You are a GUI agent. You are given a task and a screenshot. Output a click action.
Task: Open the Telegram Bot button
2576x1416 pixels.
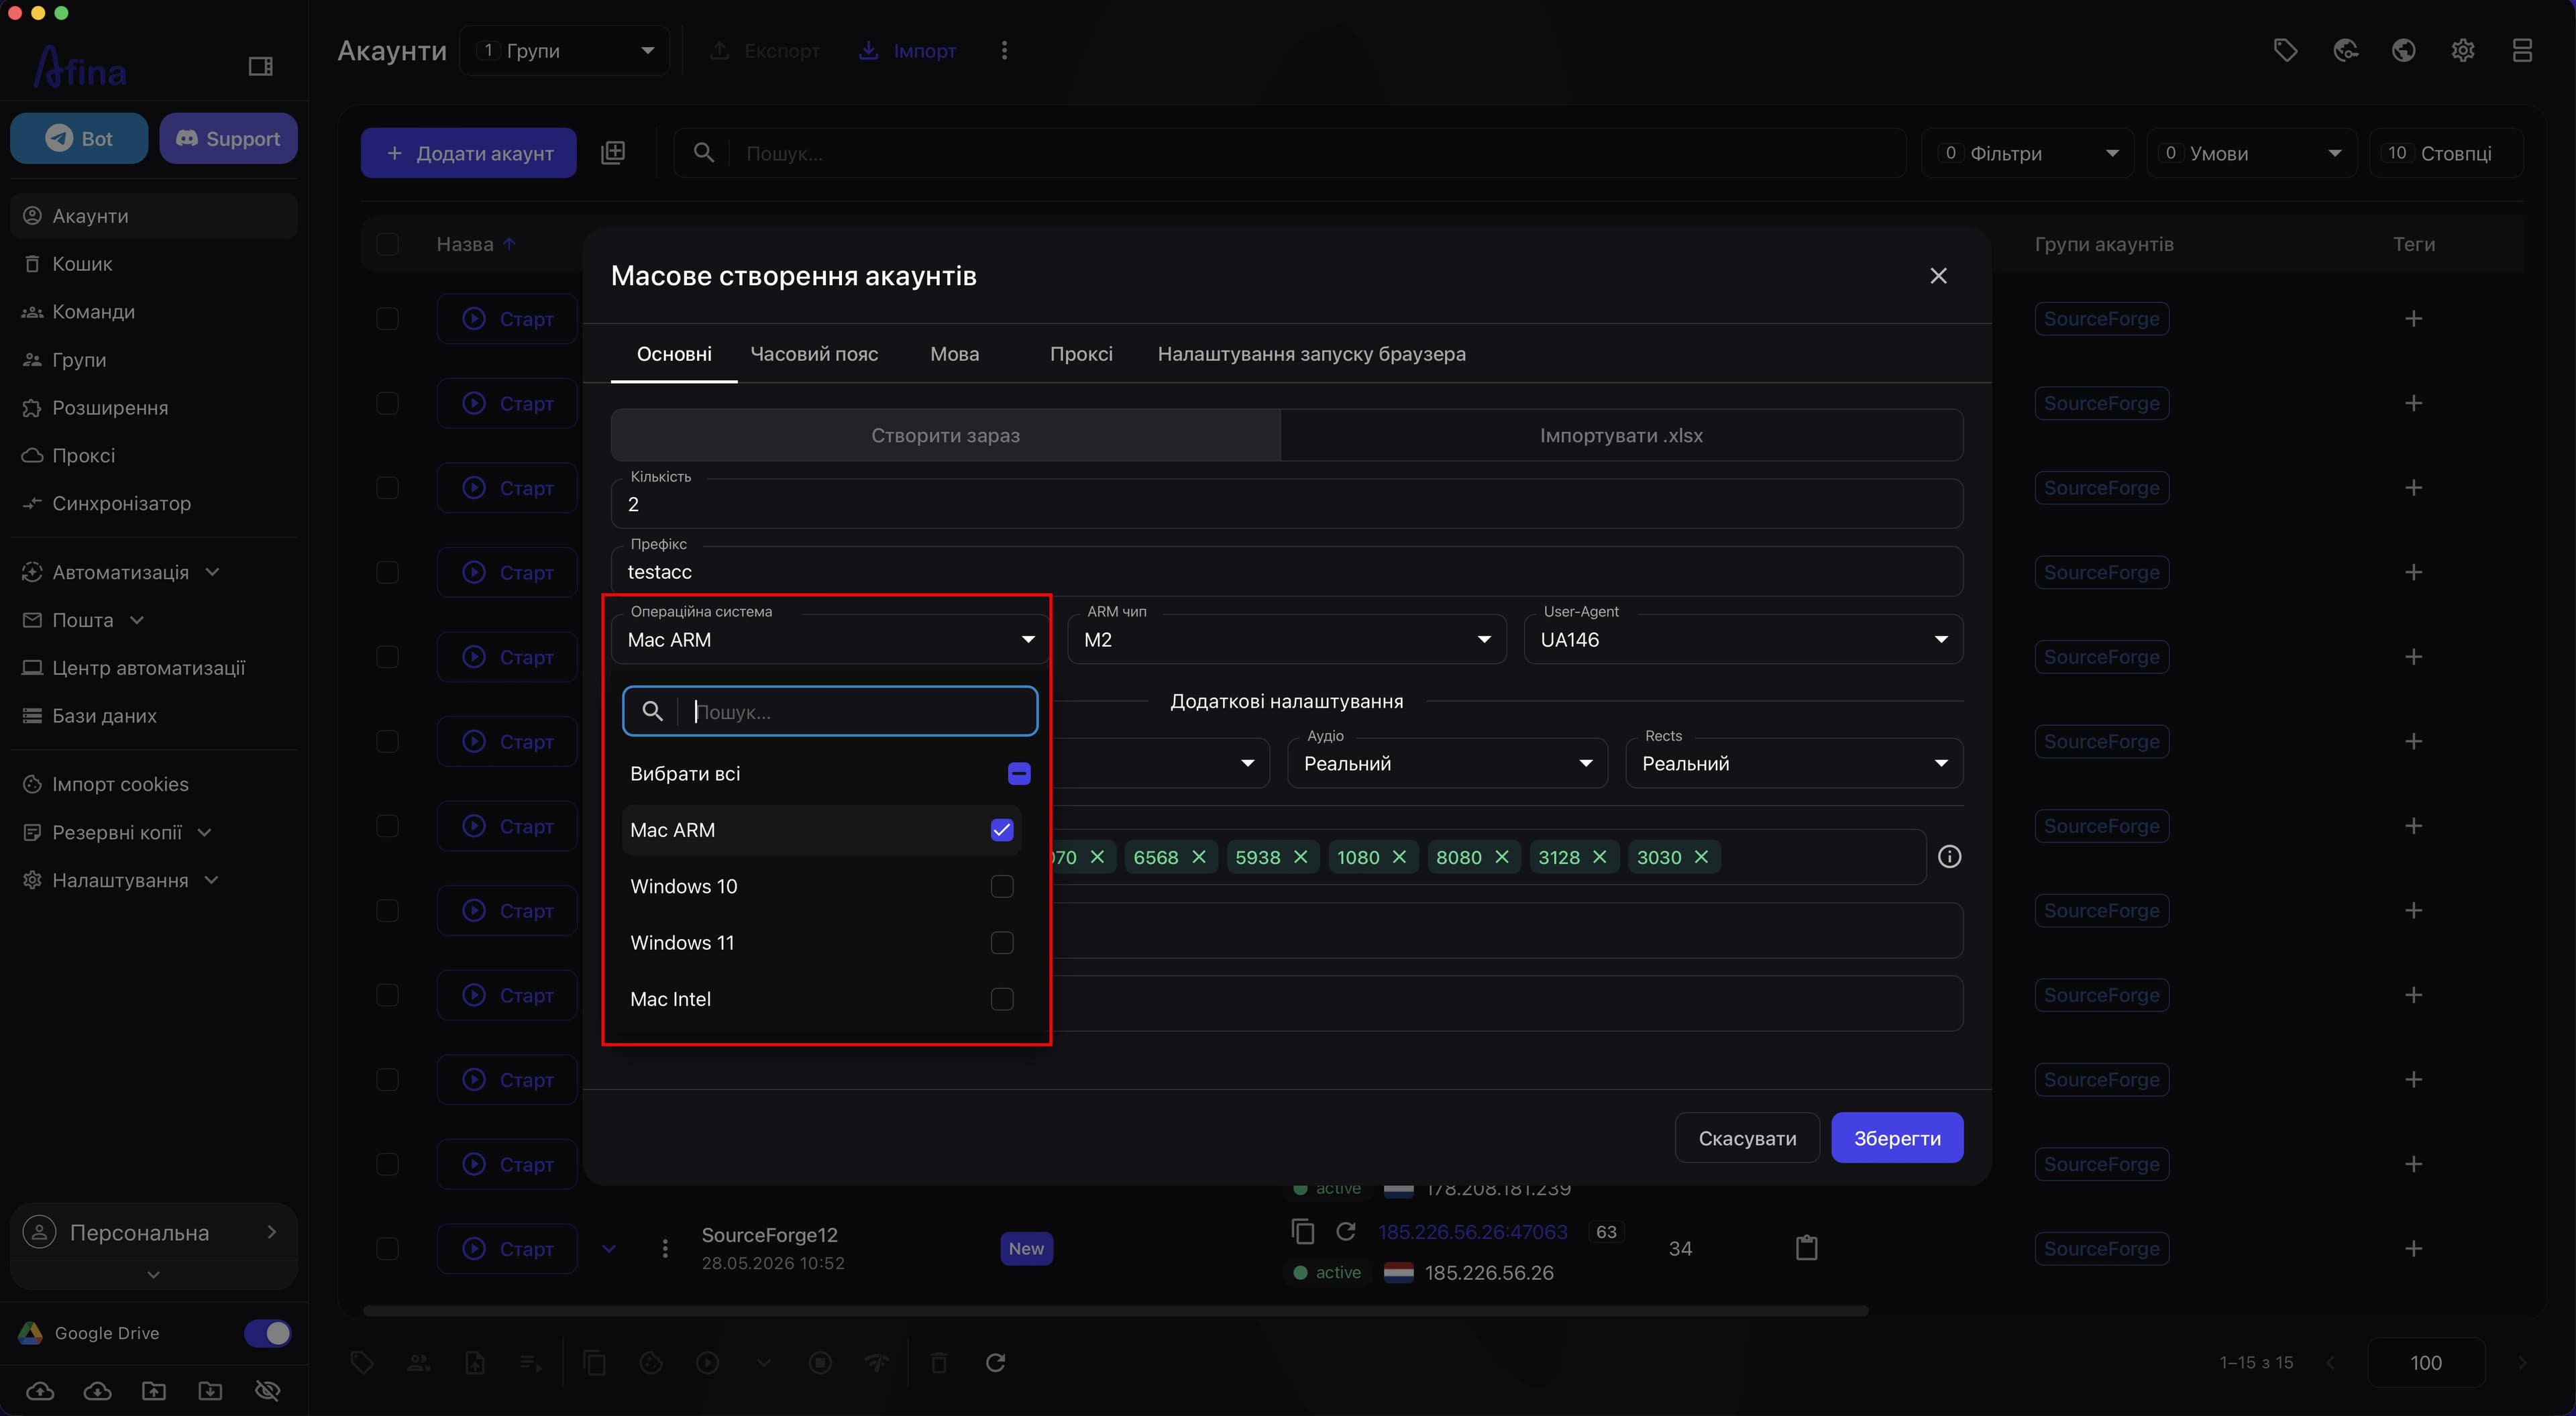(x=79, y=138)
